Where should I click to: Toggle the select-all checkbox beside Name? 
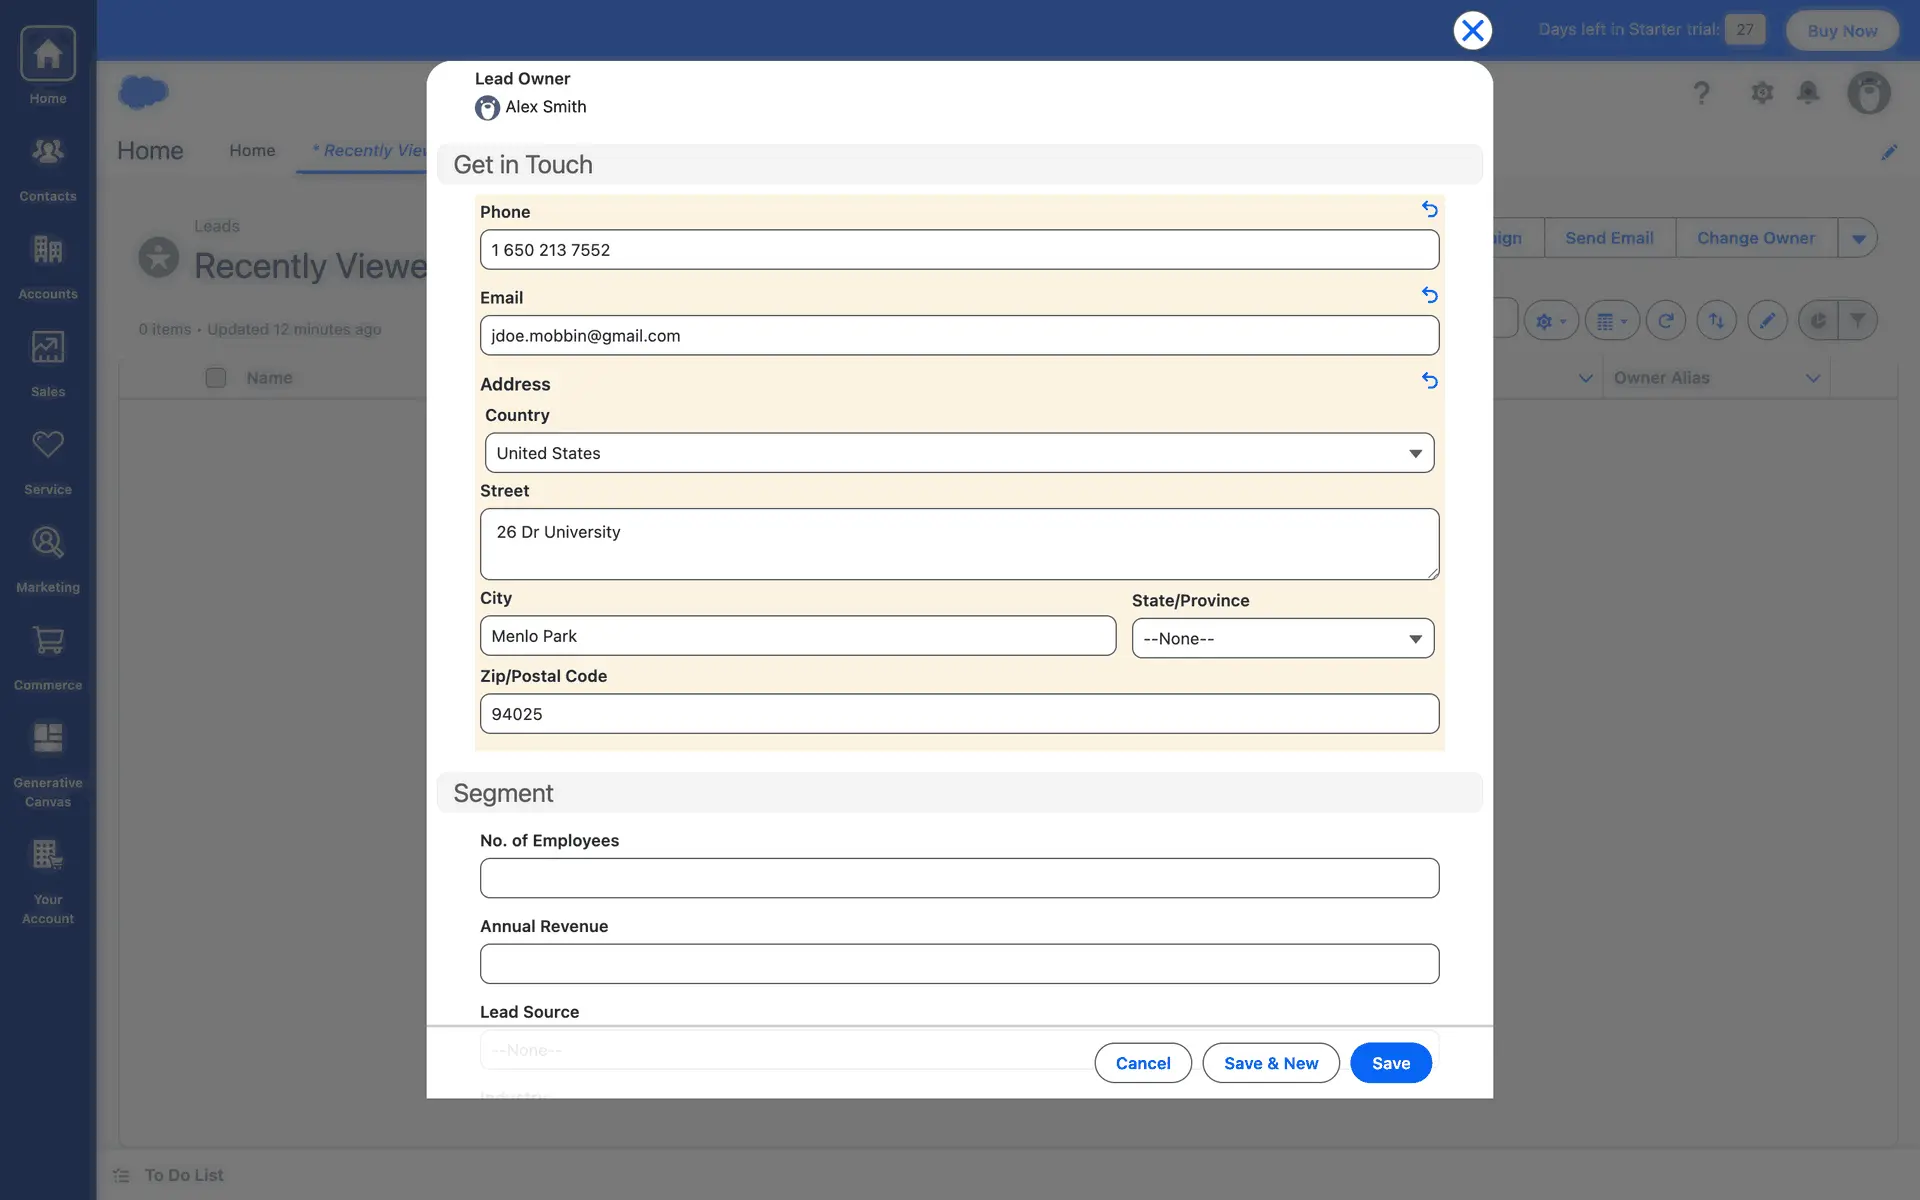point(215,378)
